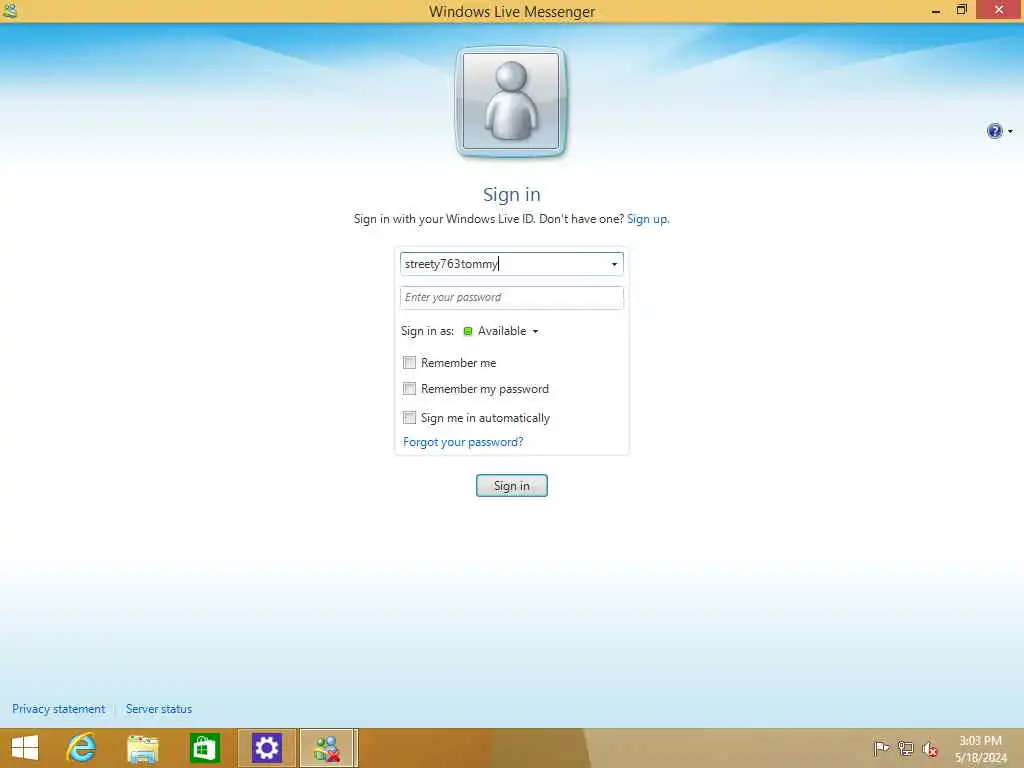Minimize the Messenger window
The height and width of the screenshot is (768, 1024).
[x=936, y=10]
